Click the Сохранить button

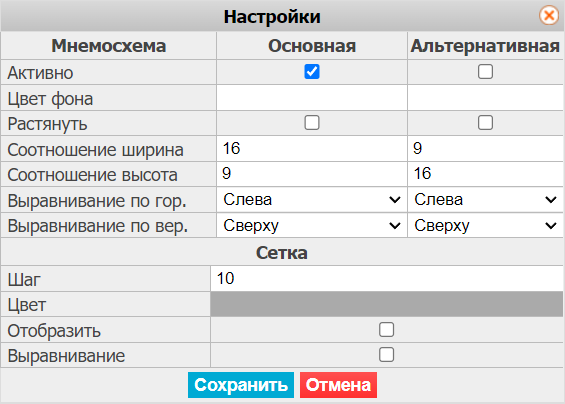click(x=241, y=385)
